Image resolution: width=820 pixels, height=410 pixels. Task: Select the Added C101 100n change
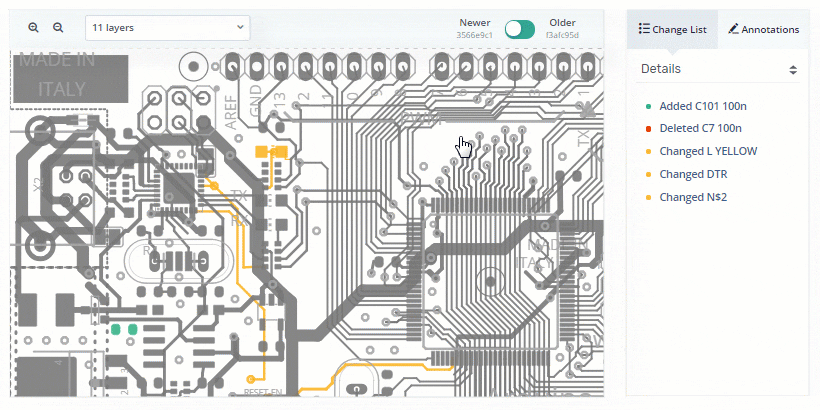[703, 106]
